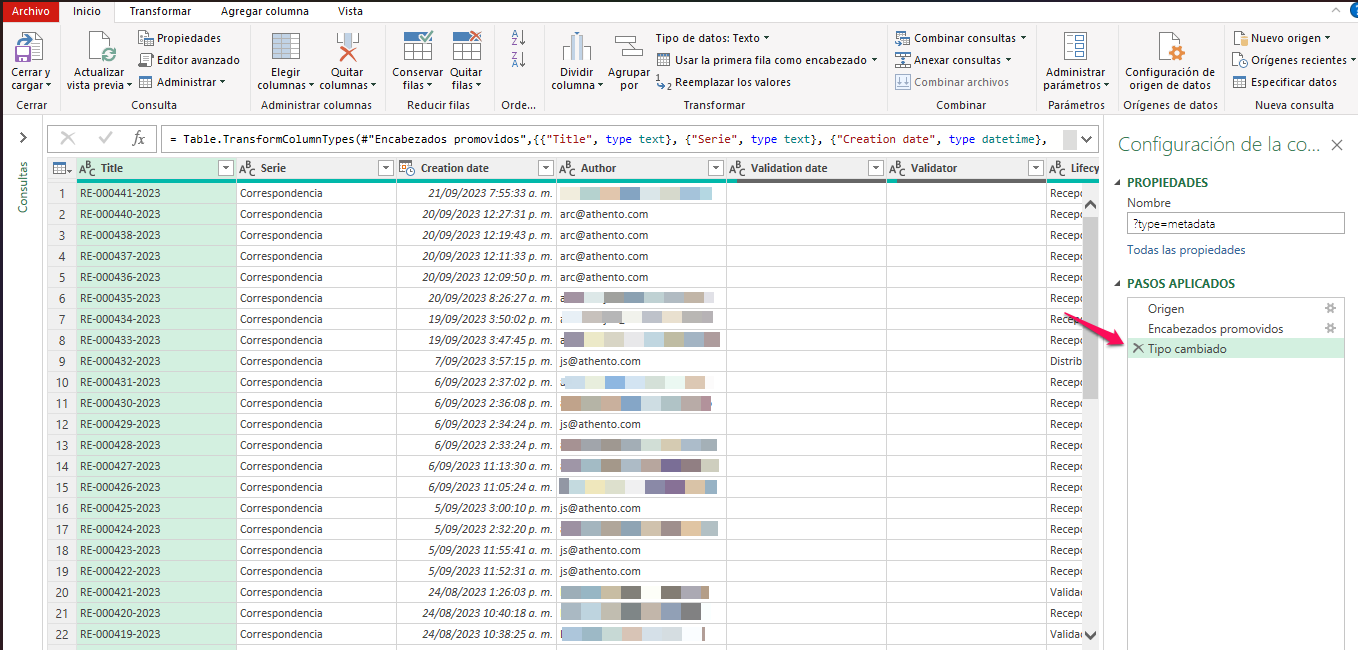Open the Agregar columna tab
Screen dimensions: 1358x650
tap(265, 11)
